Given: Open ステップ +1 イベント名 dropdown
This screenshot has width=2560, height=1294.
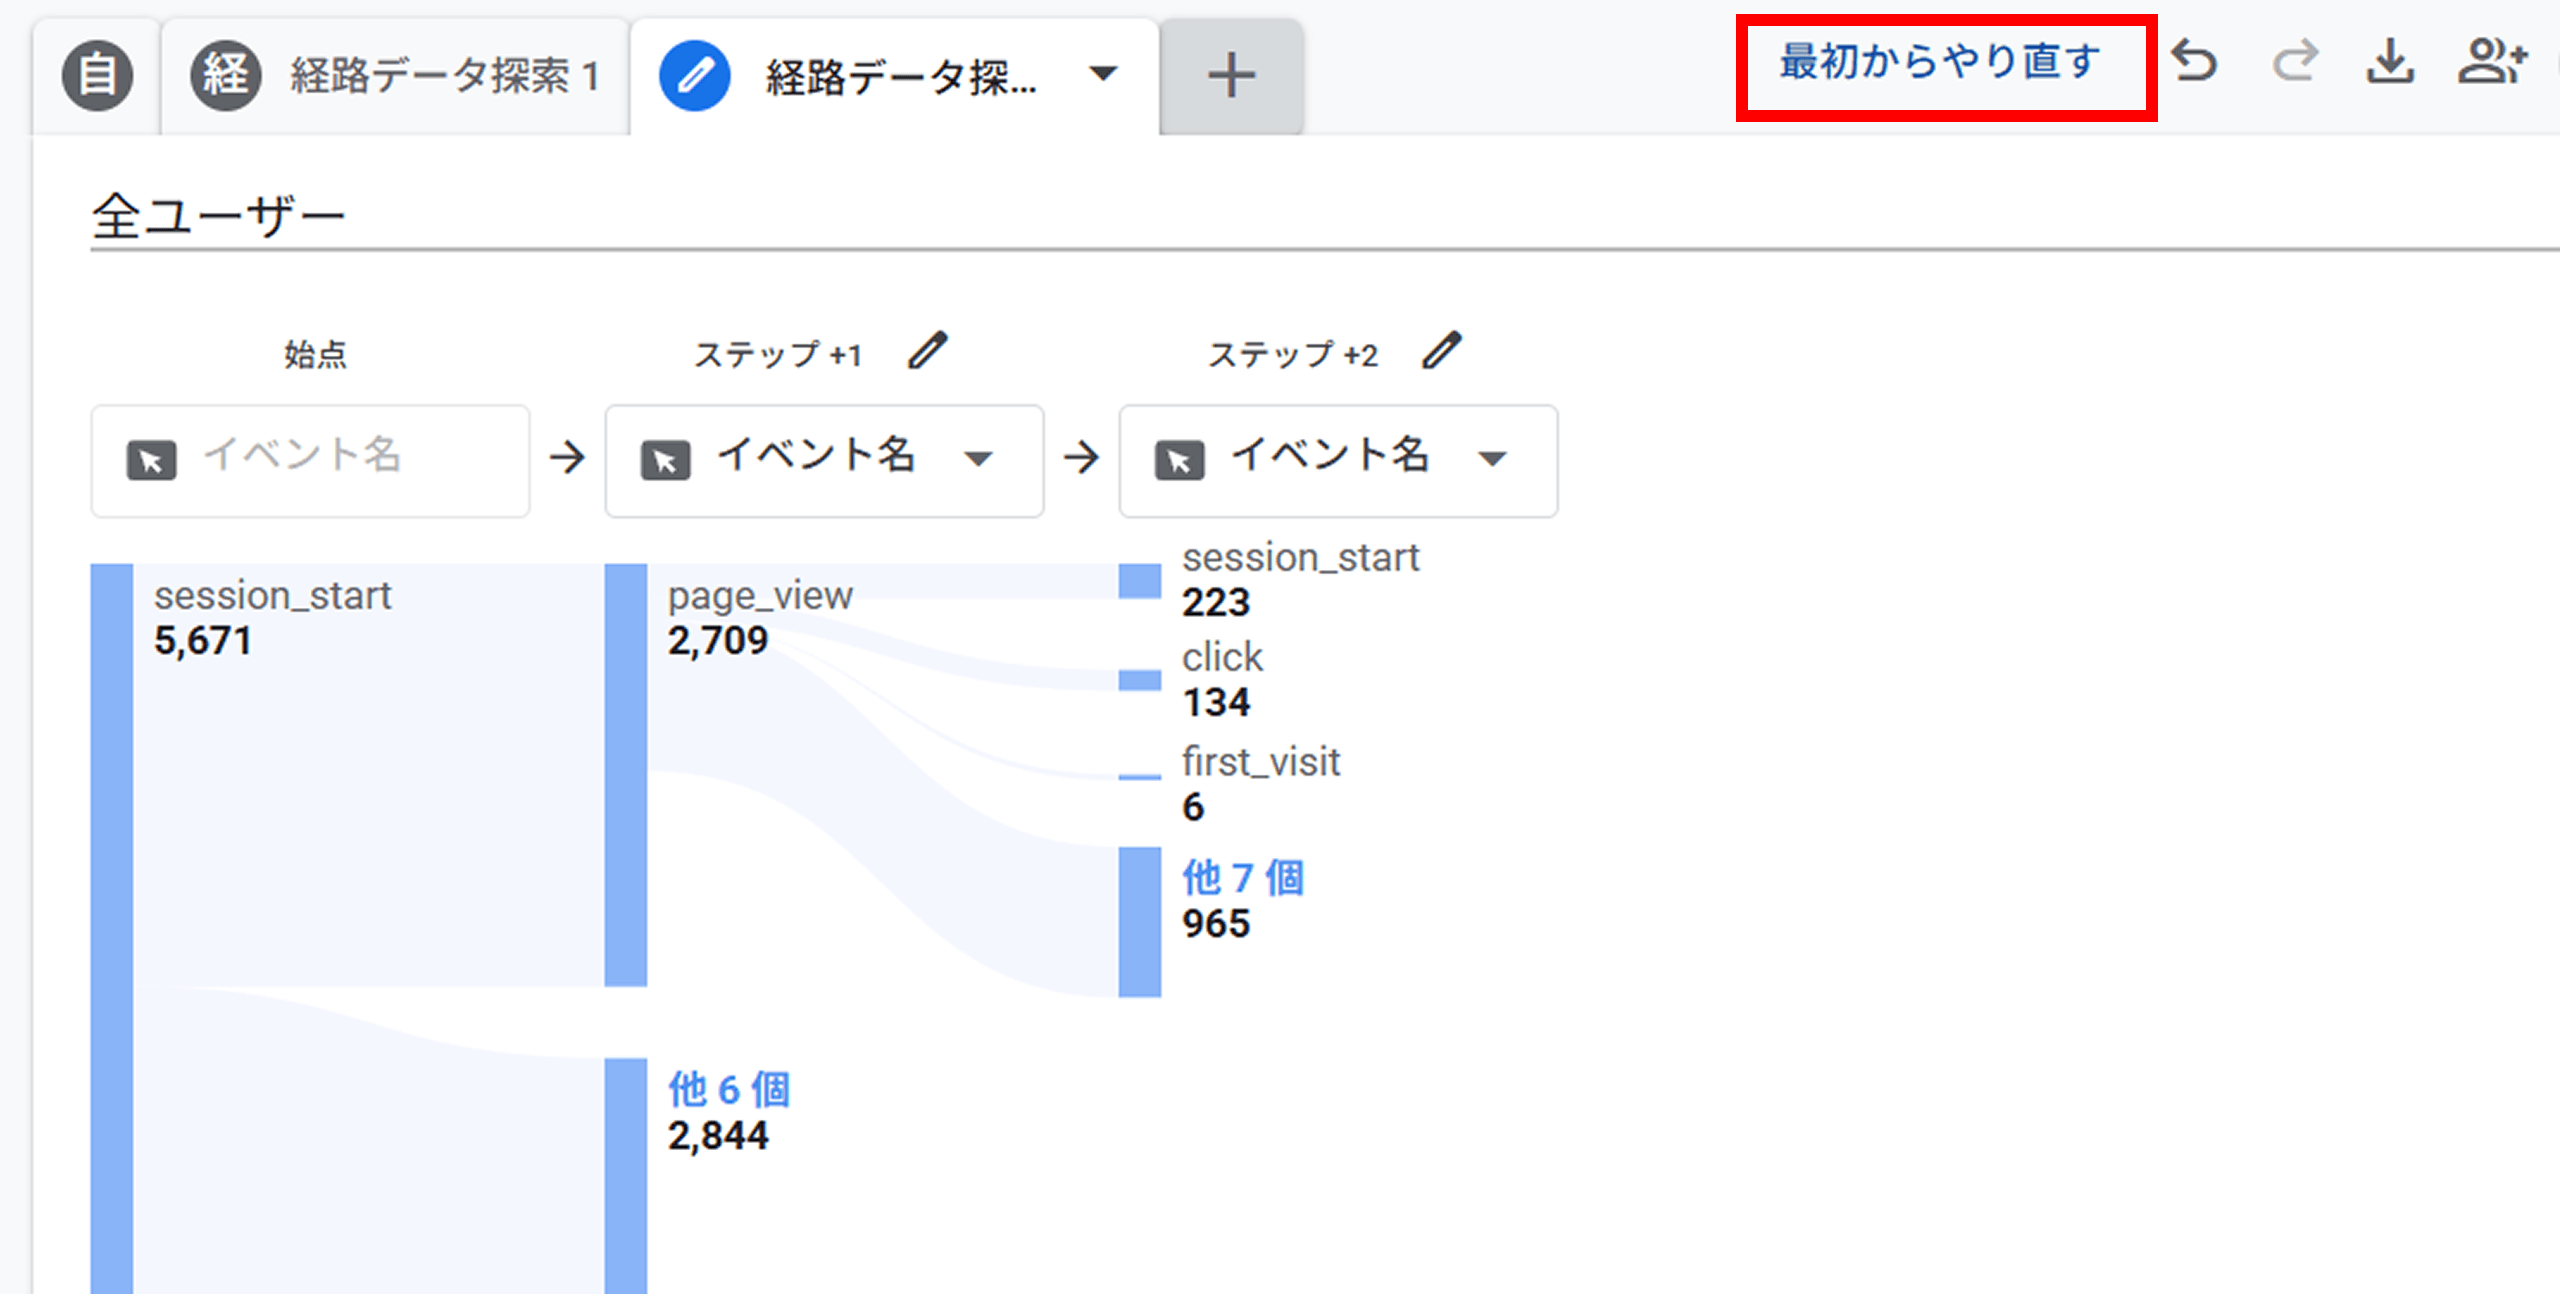Looking at the screenshot, I should (x=824, y=460).
